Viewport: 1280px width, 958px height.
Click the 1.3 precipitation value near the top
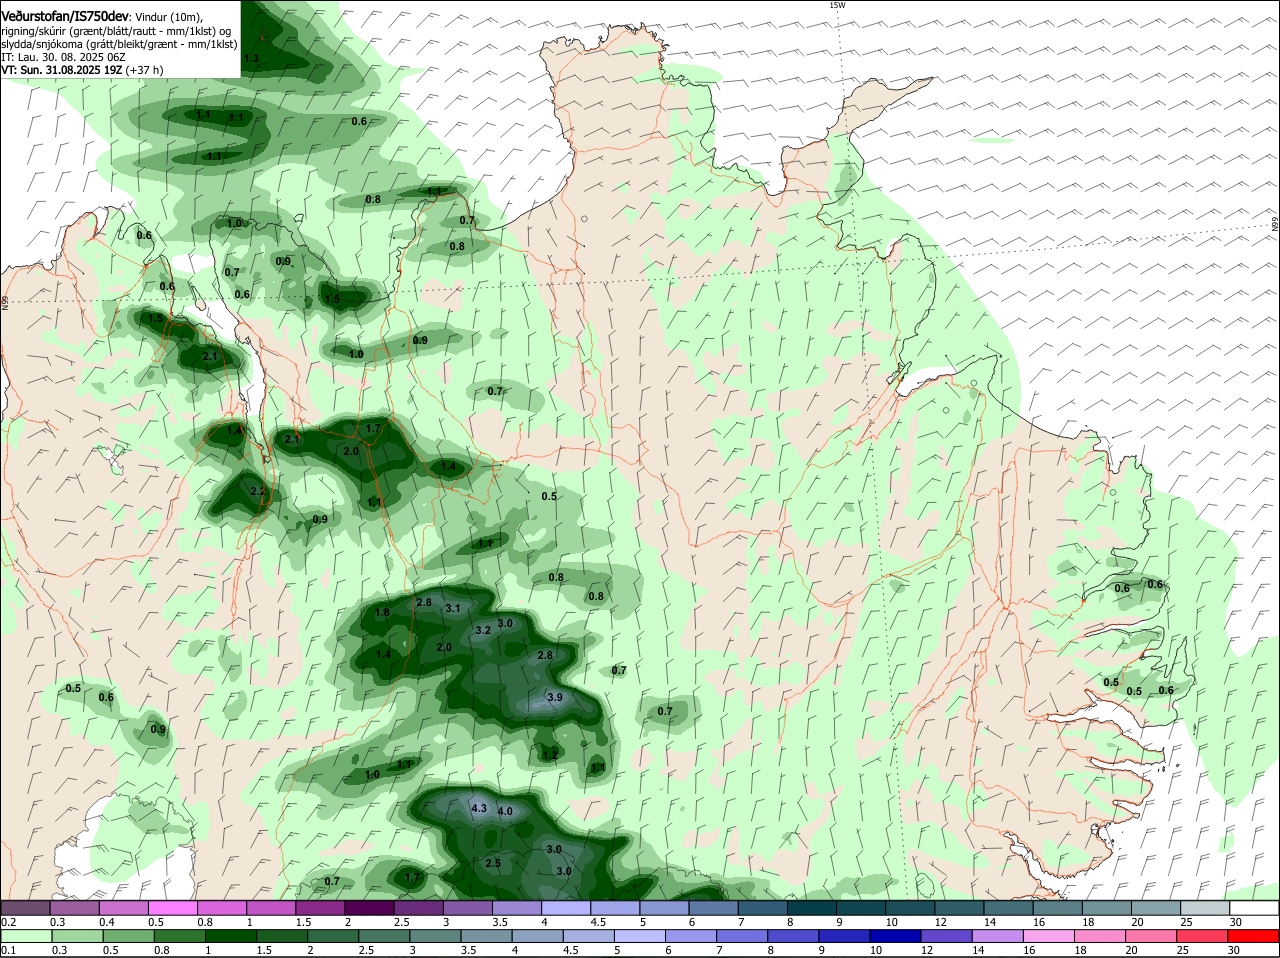pos(251,59)
